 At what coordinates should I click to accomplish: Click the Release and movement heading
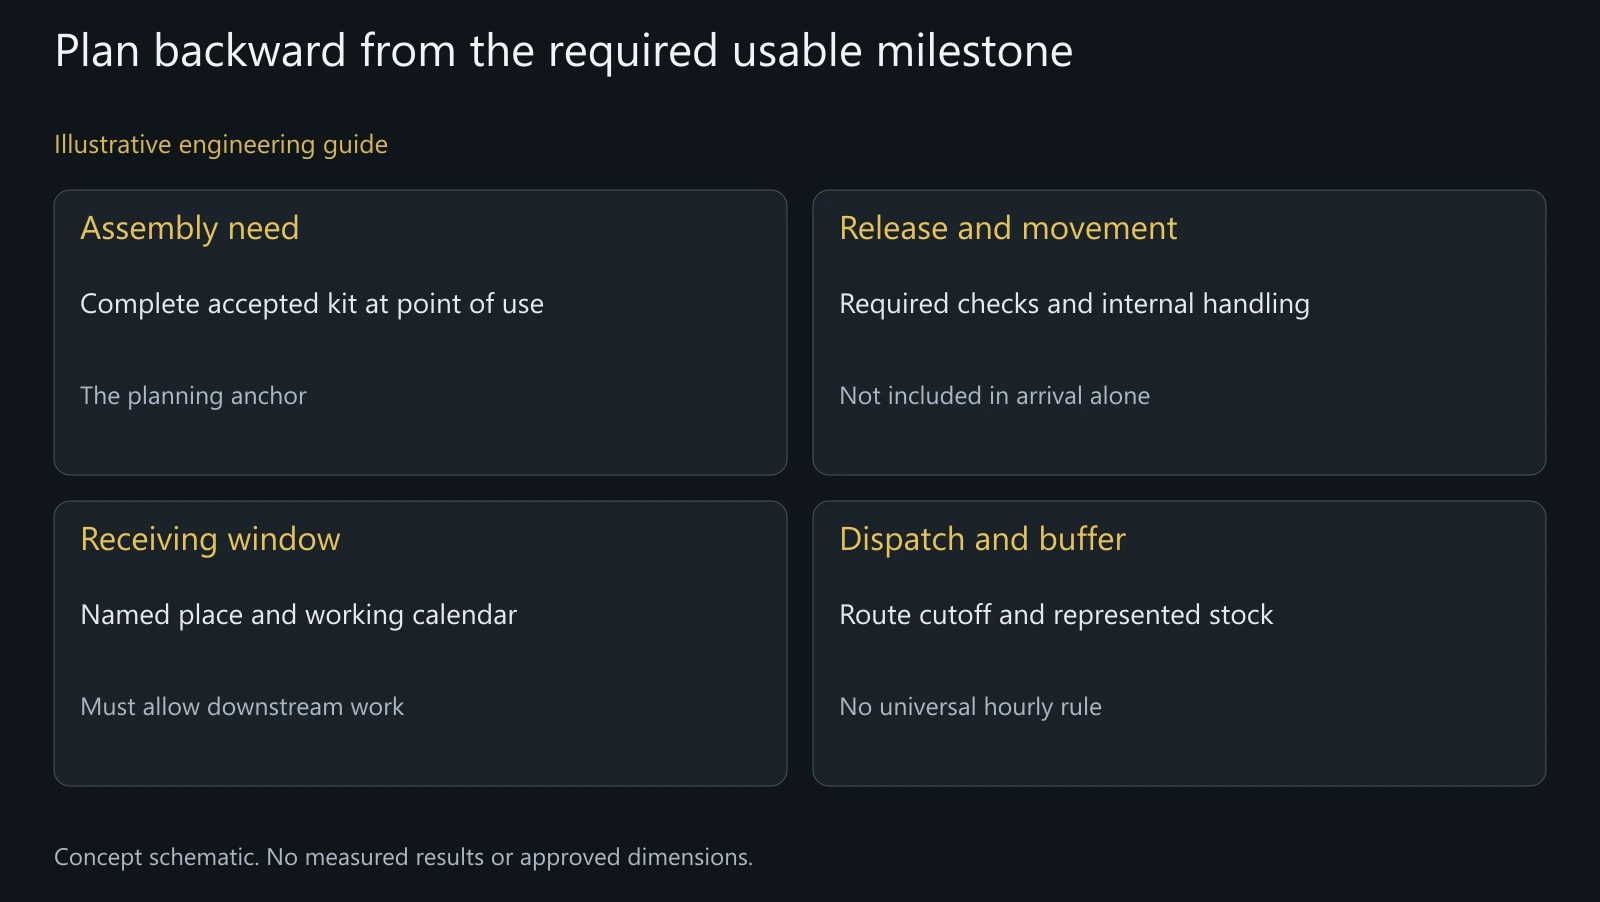1008,228
